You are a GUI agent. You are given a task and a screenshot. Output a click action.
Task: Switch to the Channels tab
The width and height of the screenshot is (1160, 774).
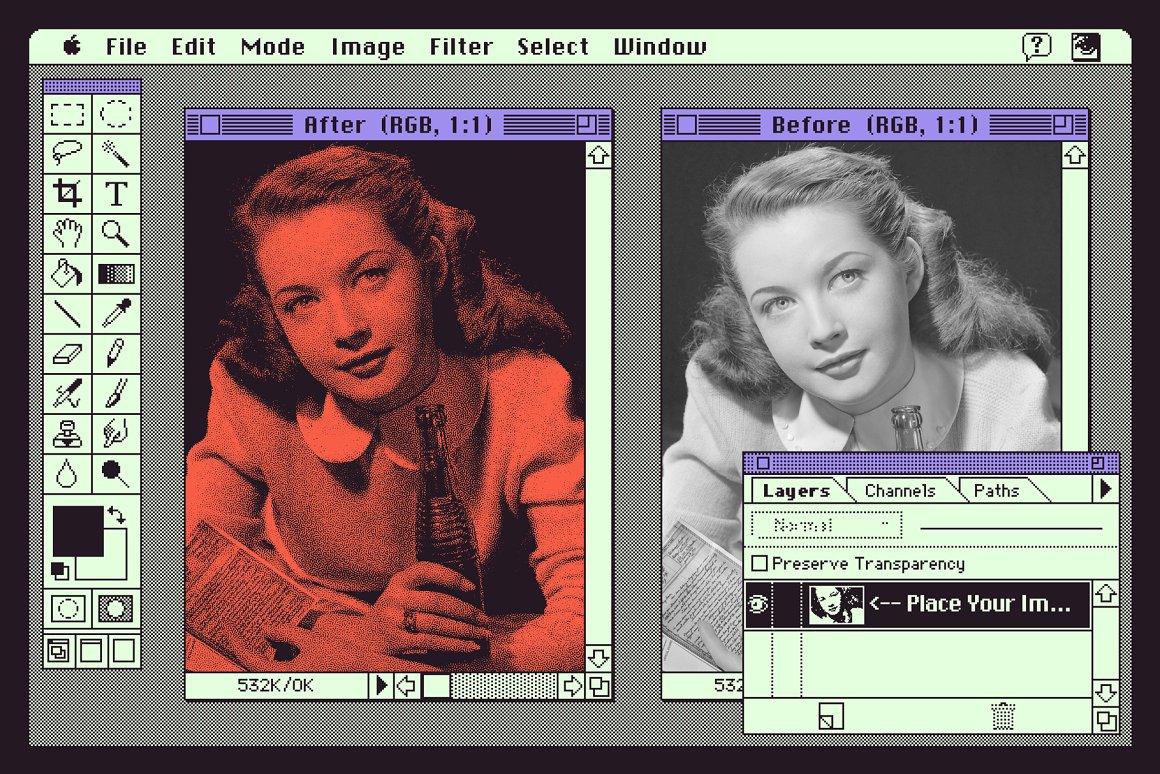pos(900,490)
